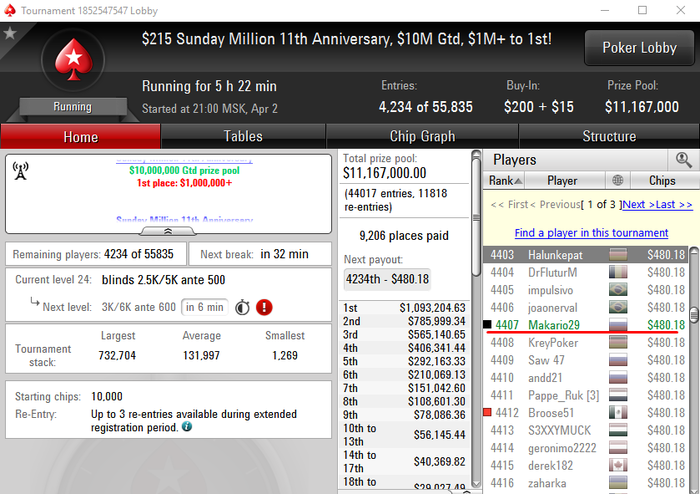The width and height of the screenshot is (700, 494).
Task: Sort players by Rank column
Action: tap(504, 180)
